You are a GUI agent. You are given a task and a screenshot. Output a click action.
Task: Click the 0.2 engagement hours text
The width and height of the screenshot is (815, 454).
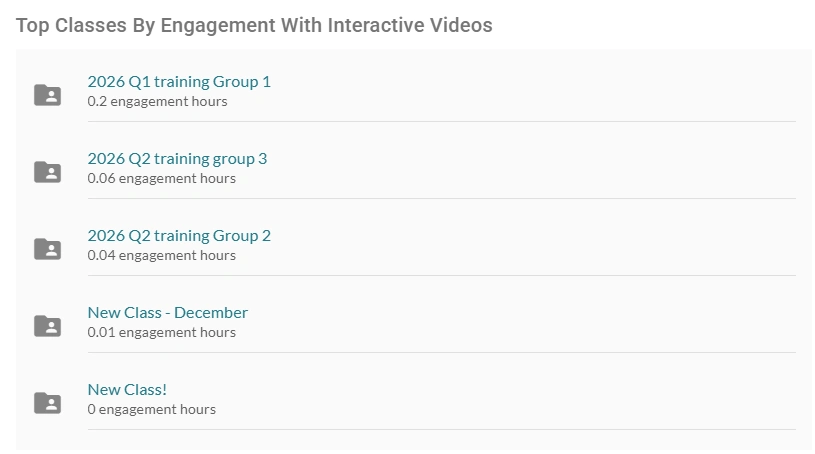[x=157, y=101]
